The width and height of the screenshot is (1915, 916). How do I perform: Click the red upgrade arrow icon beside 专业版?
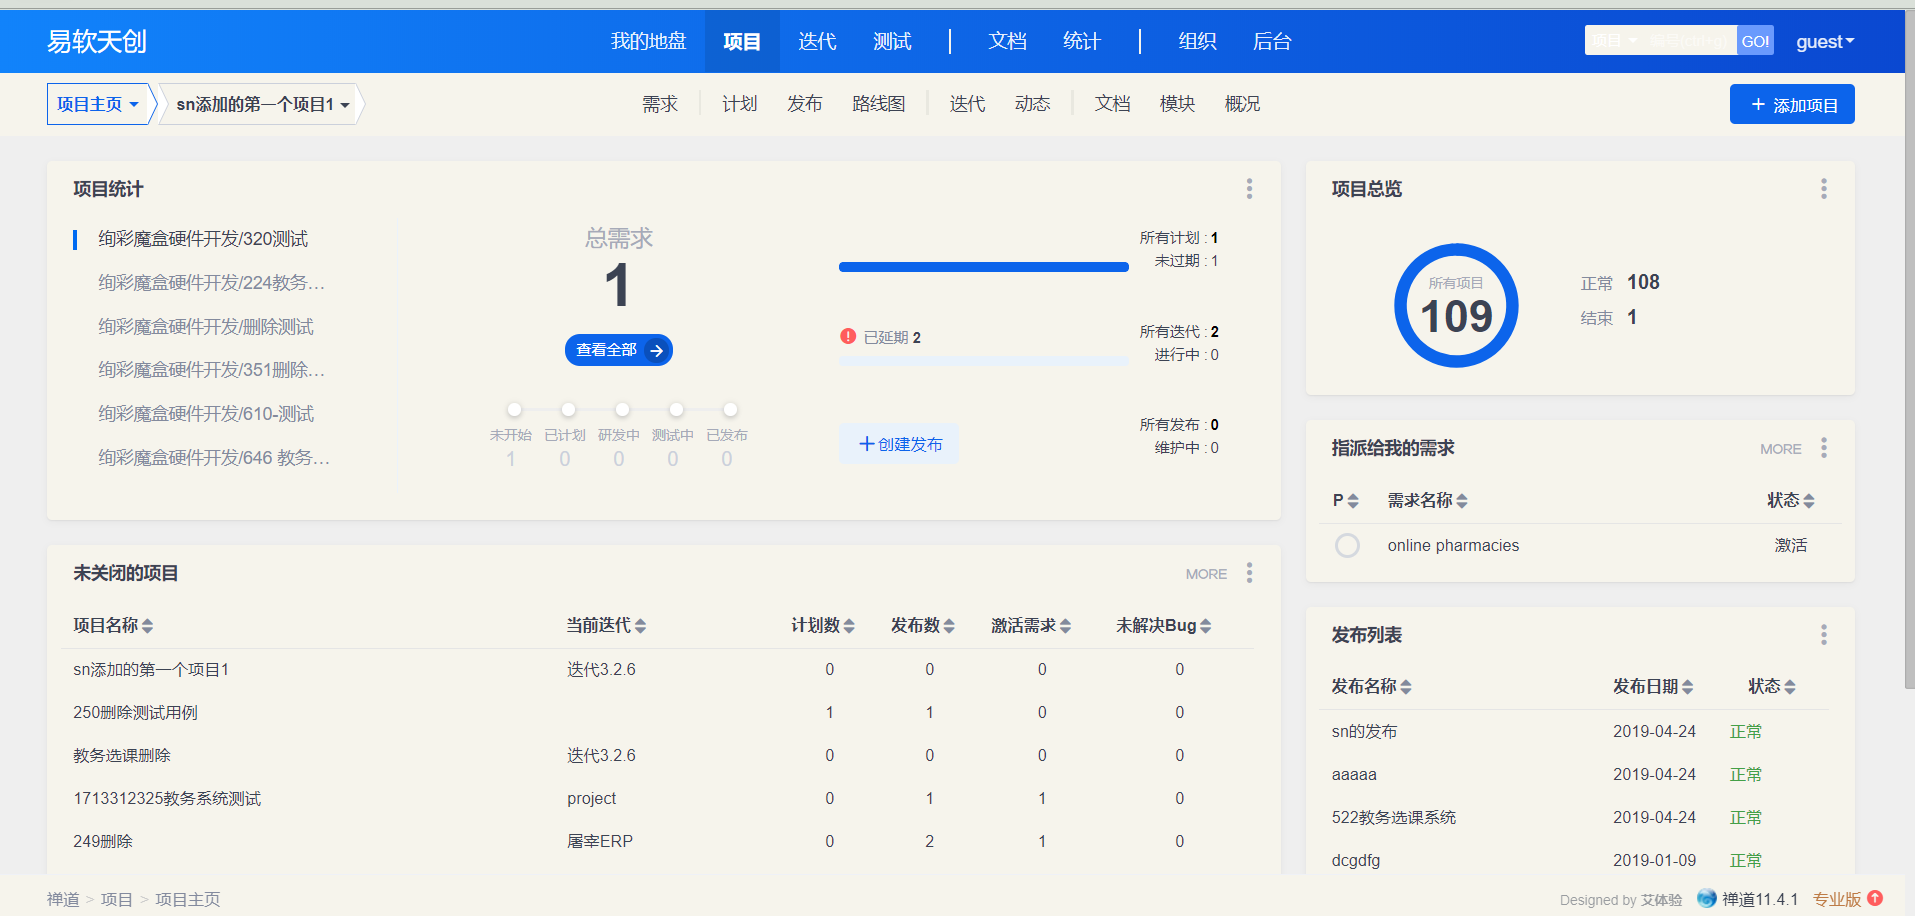pyautogui.click(x=1875, y=898)
